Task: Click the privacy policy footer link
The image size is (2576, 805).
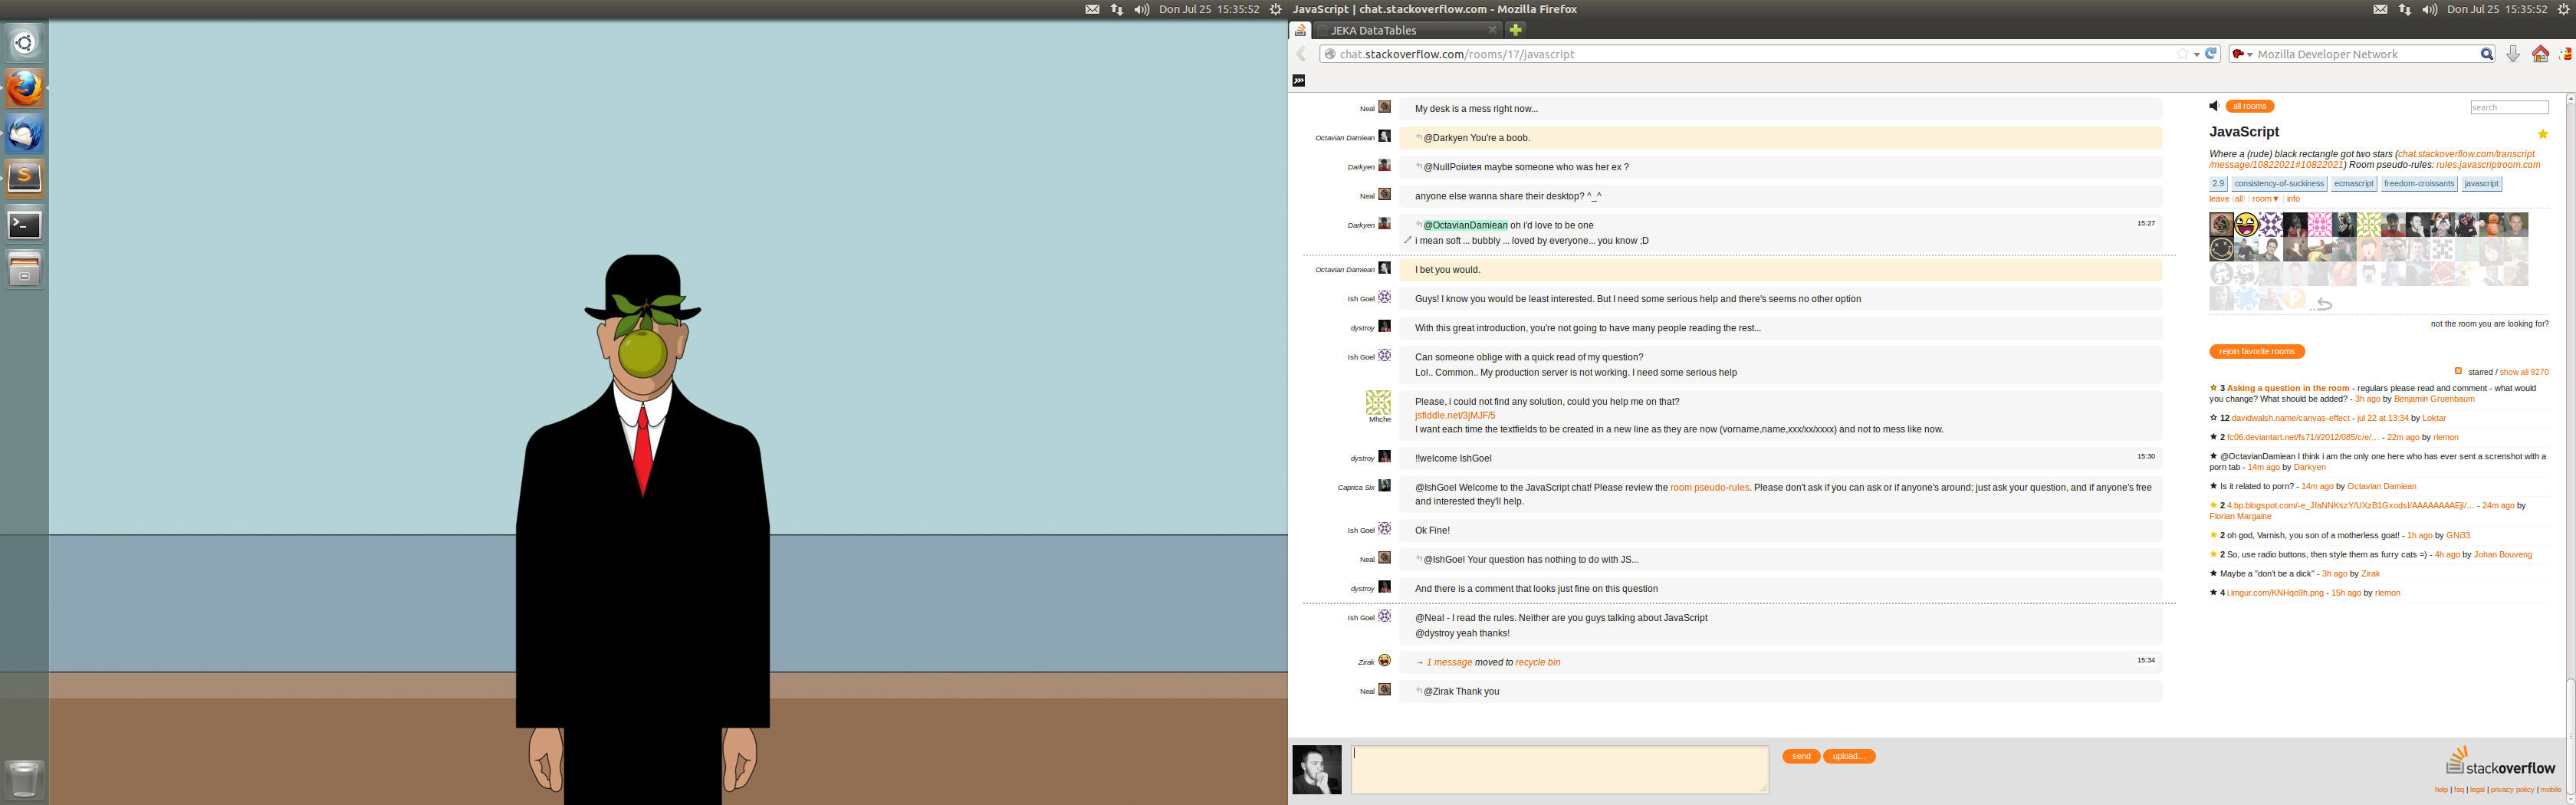Action: (2512, 790)
